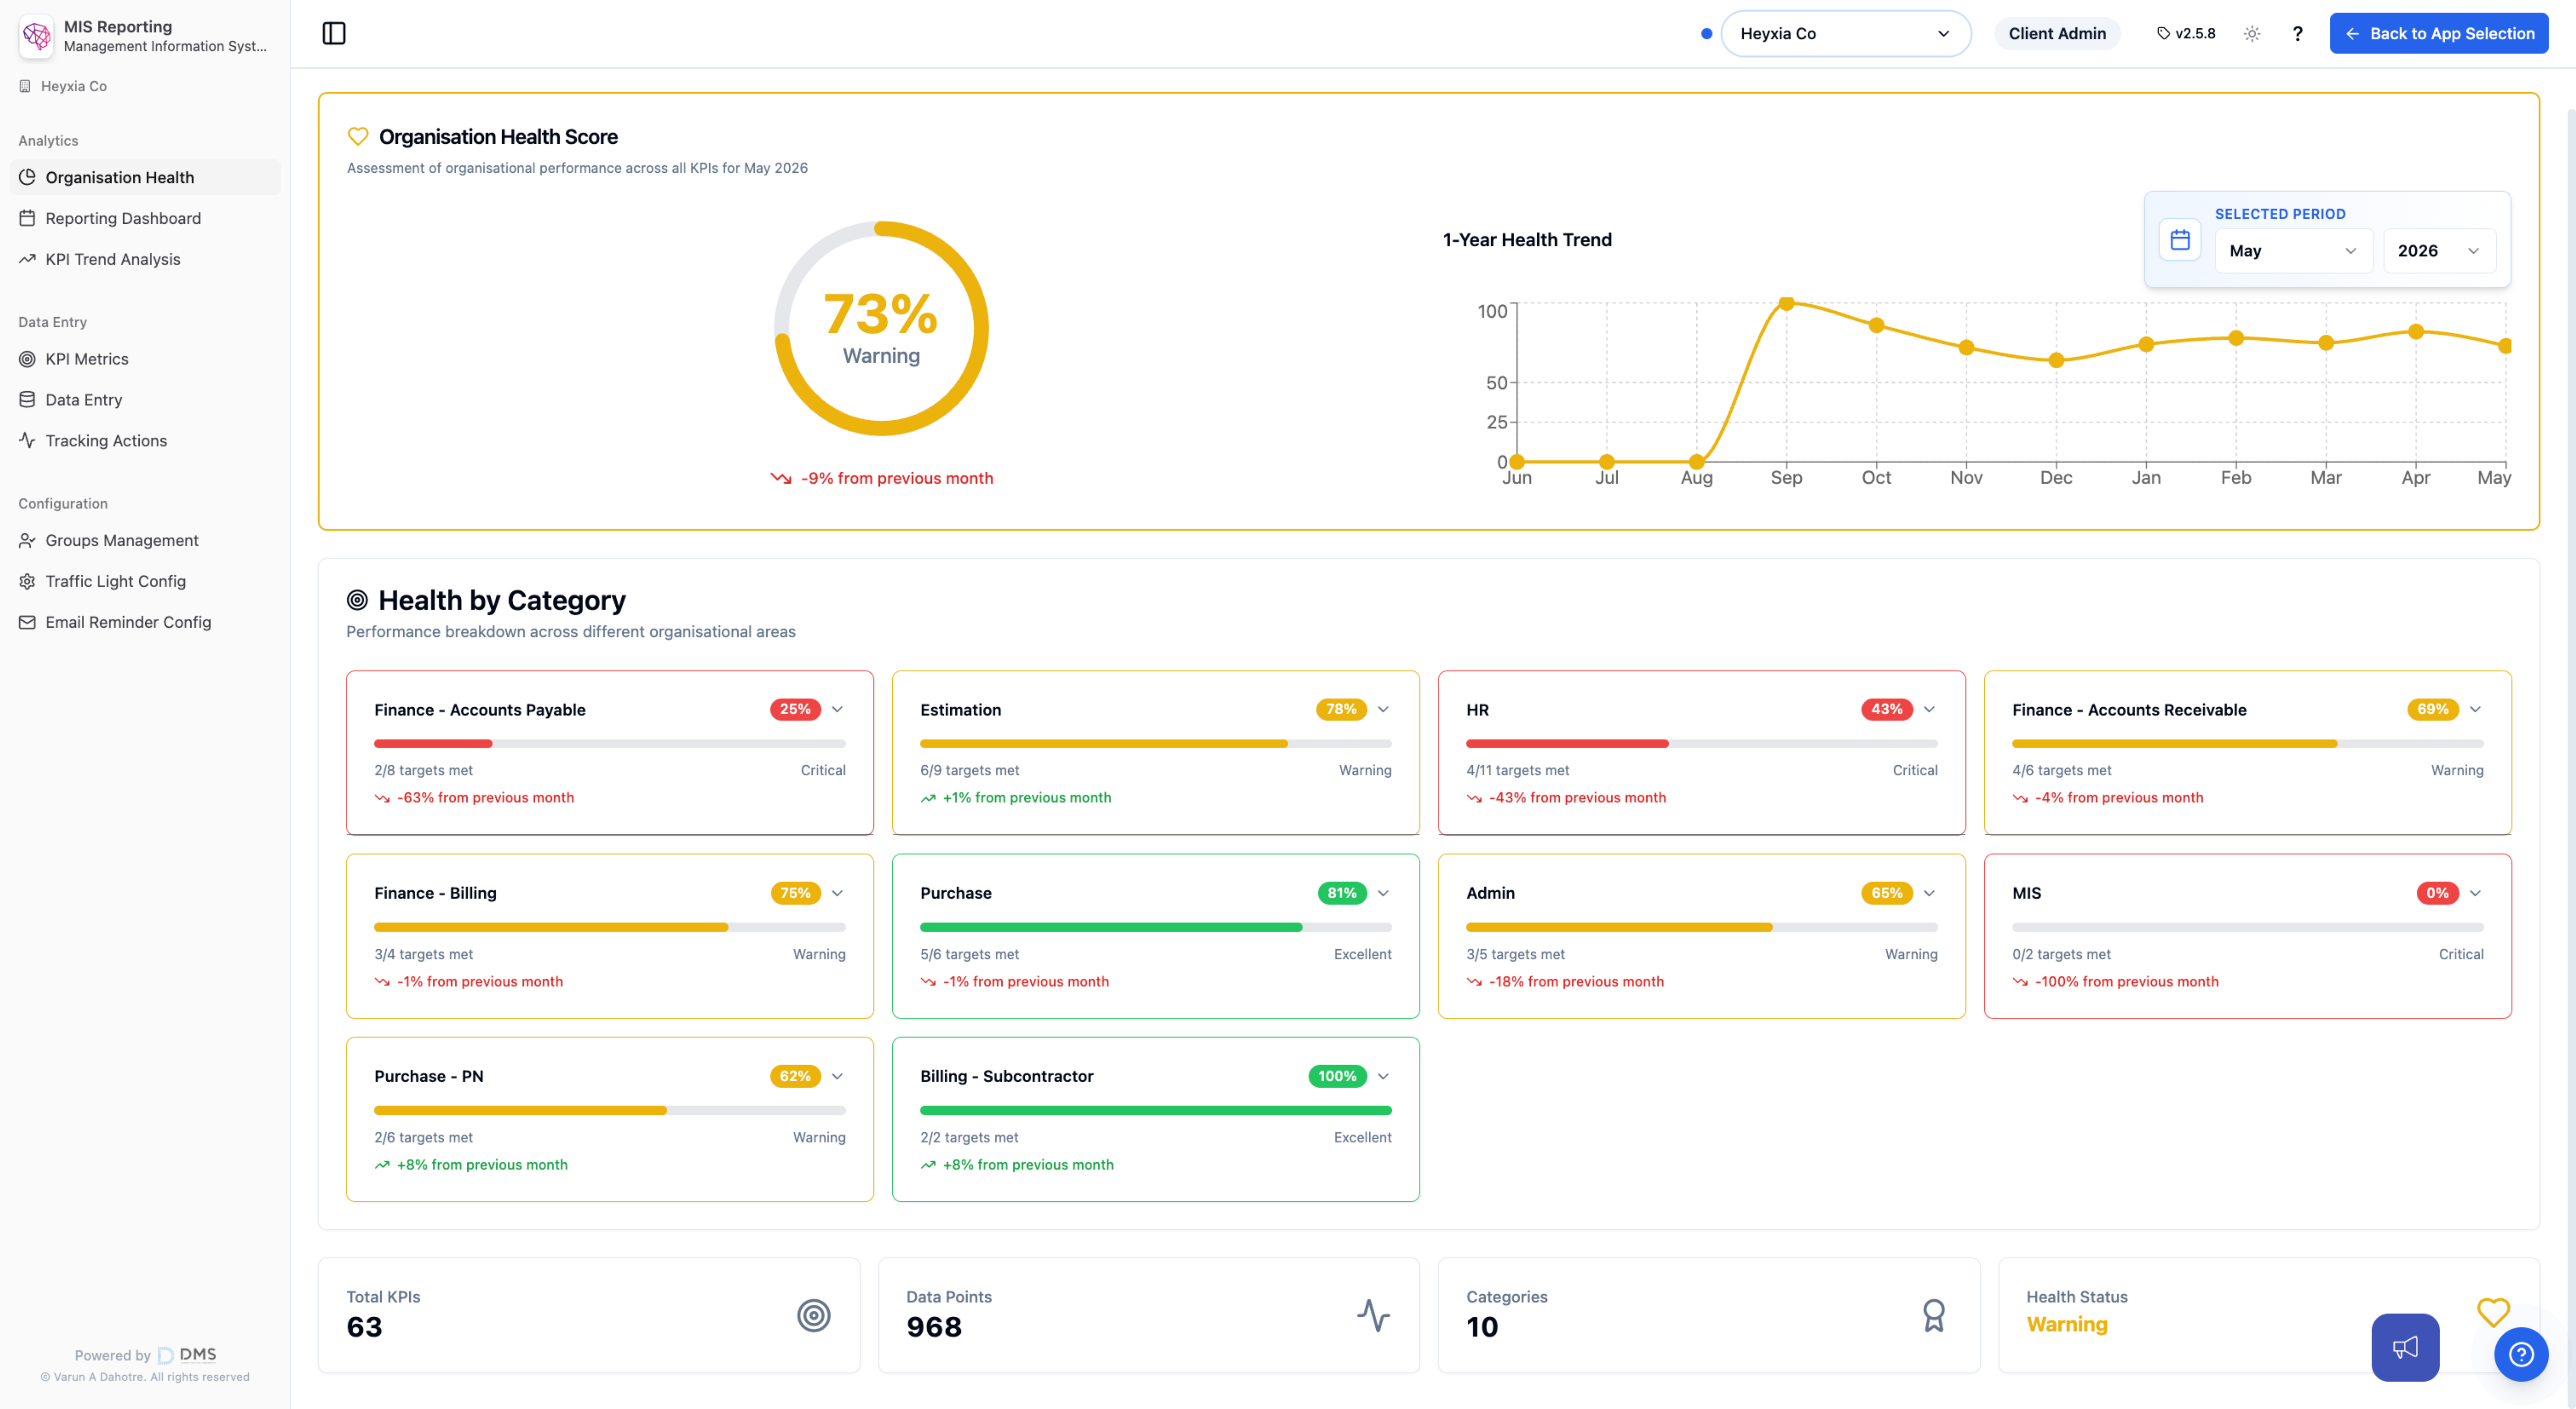
Task: Click the heart icon beside Organisation Health Score
Action: 358,136
